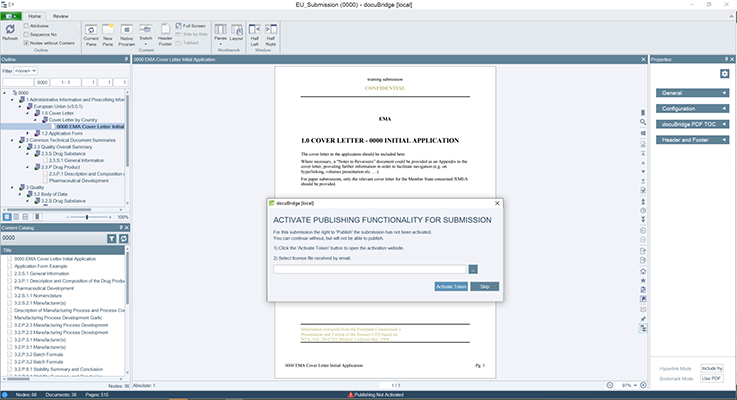Screen dimensions: 737x400
Task: Click the Properties settings gear icon
Action: click(x=724, y=74)
